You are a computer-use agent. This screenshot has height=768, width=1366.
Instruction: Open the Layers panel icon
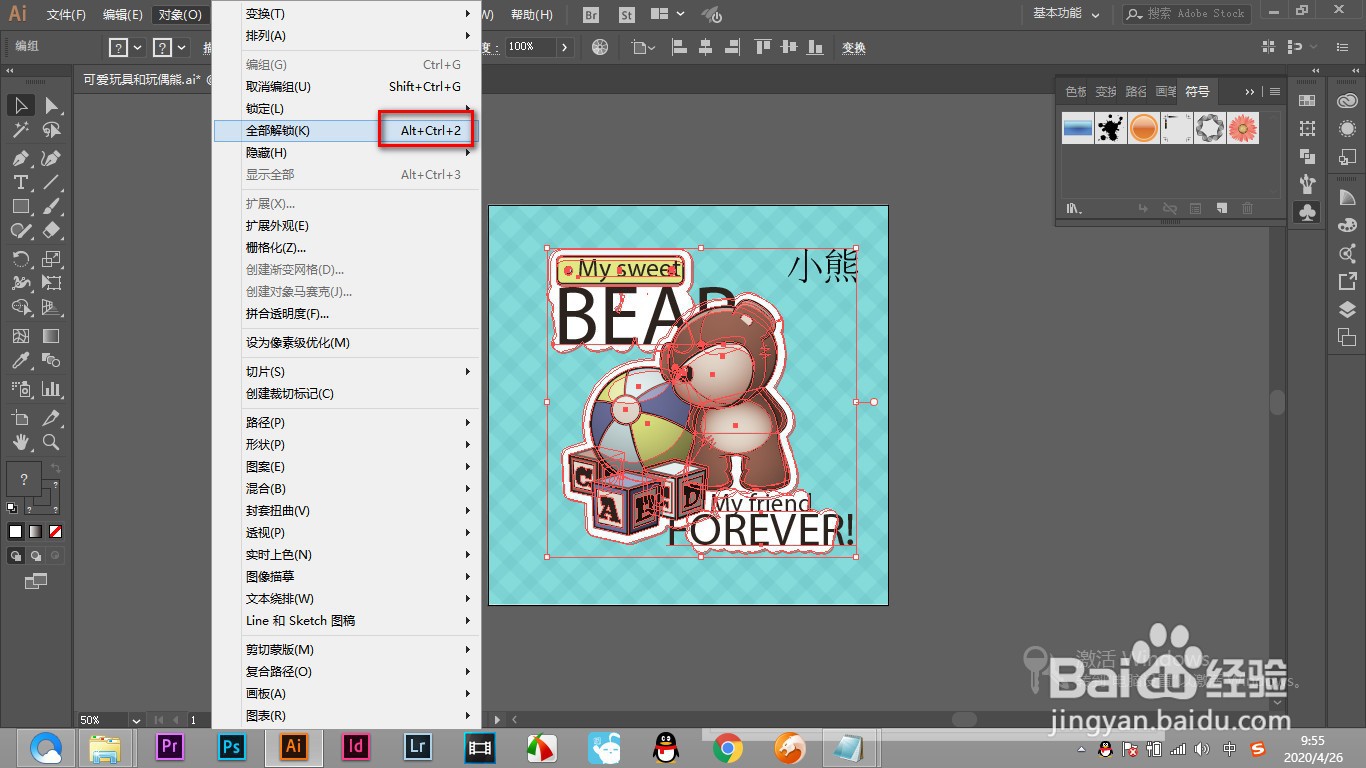click(1347, 310)
